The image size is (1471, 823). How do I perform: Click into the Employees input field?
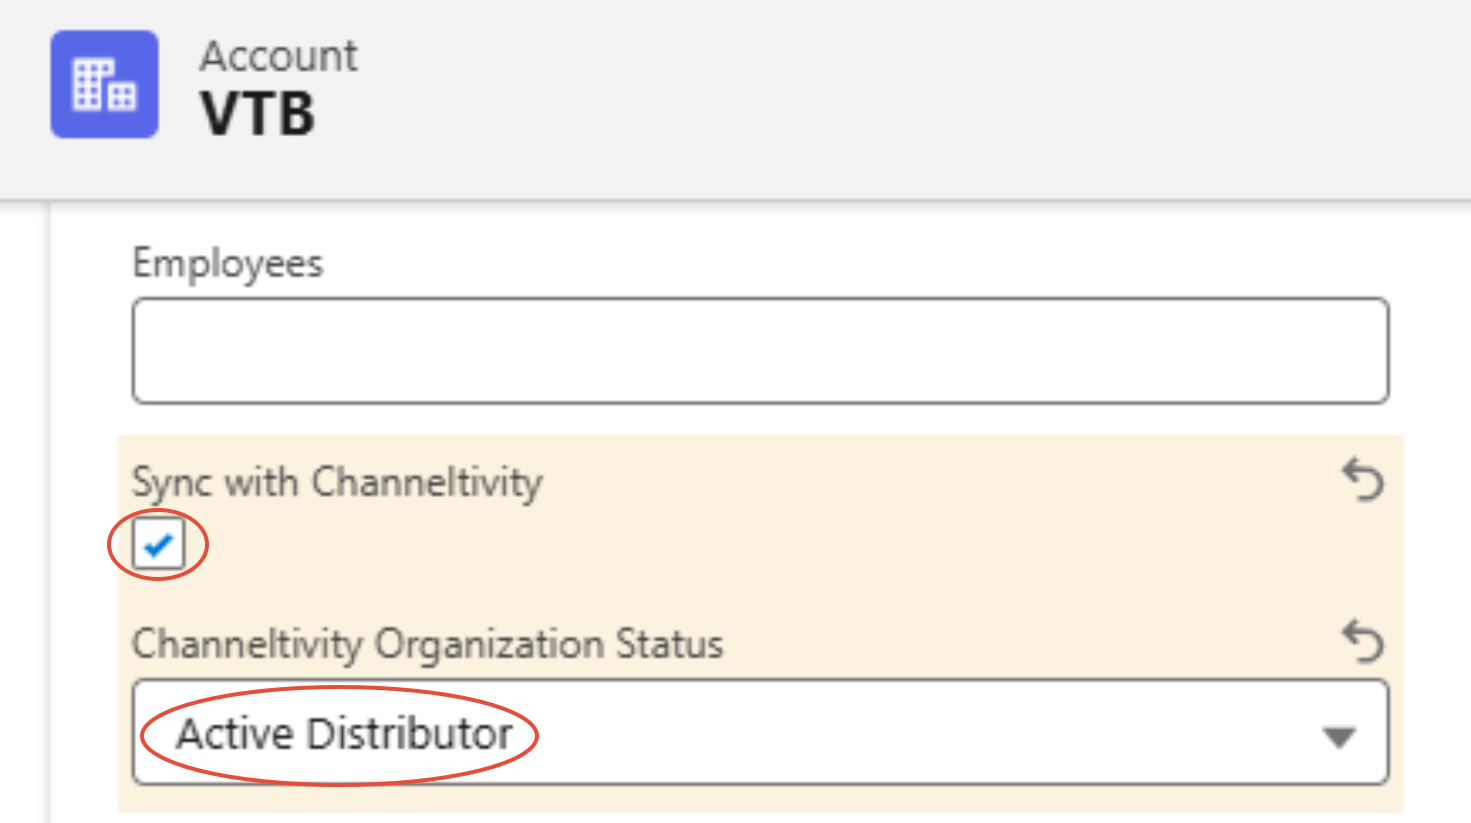coord(760,350)
